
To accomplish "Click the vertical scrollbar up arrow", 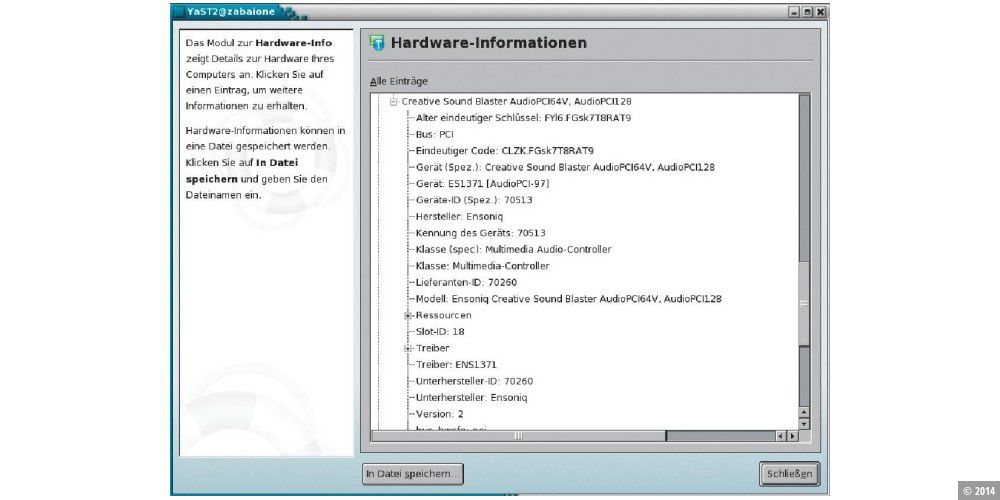I will tap(803, 412).
